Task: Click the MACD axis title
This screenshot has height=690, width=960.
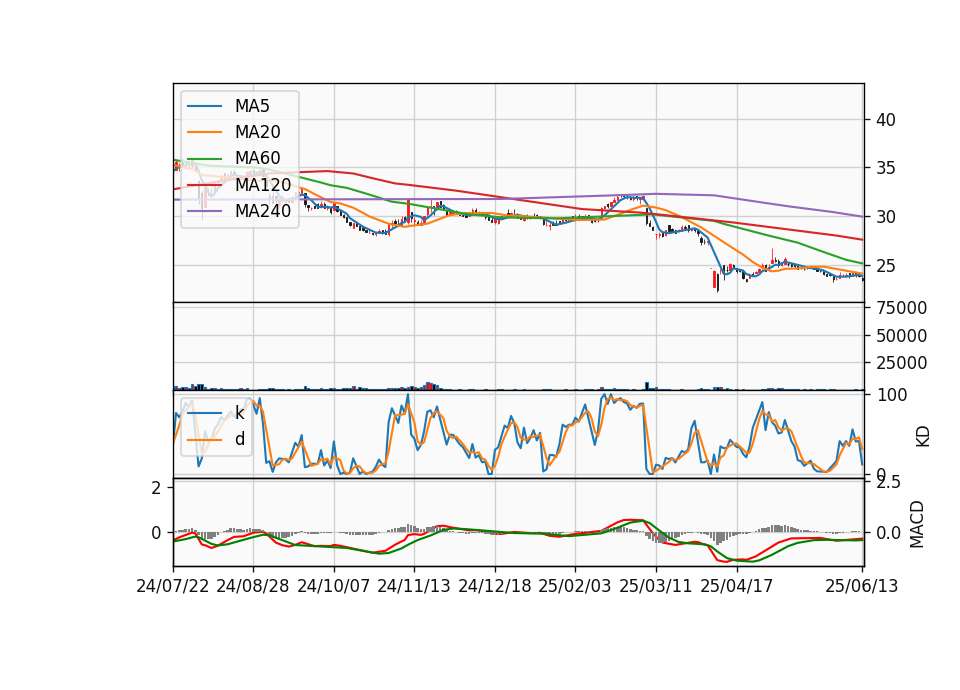Action: 917,524
